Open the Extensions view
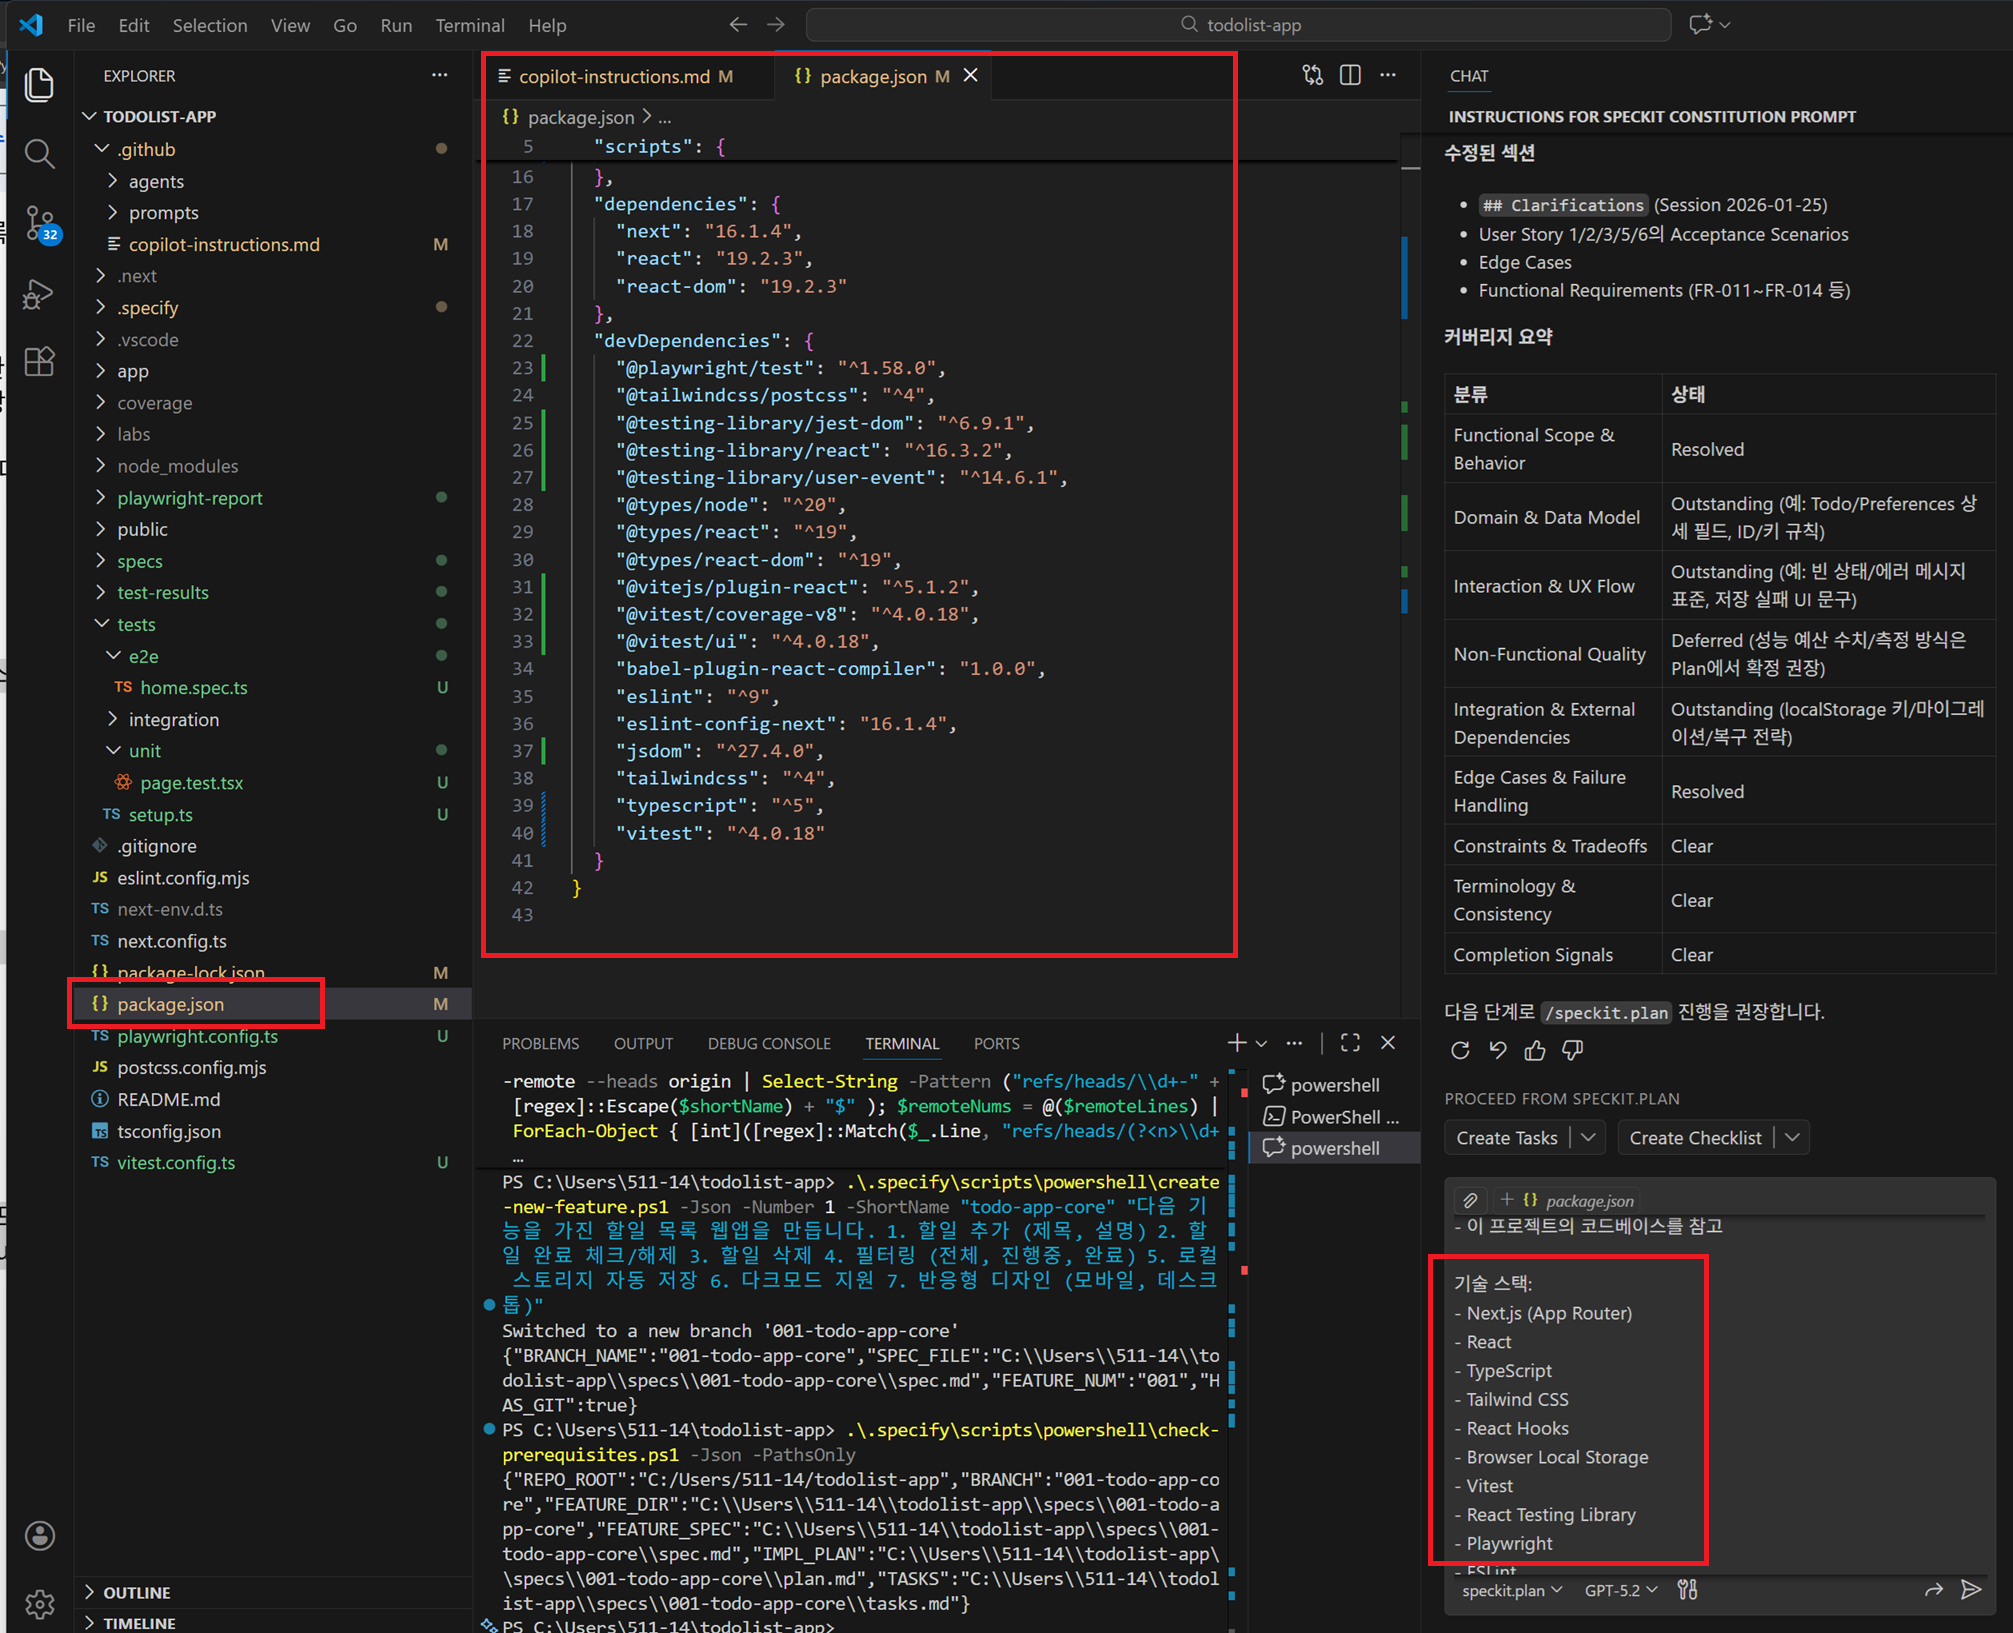 (40, 361)
